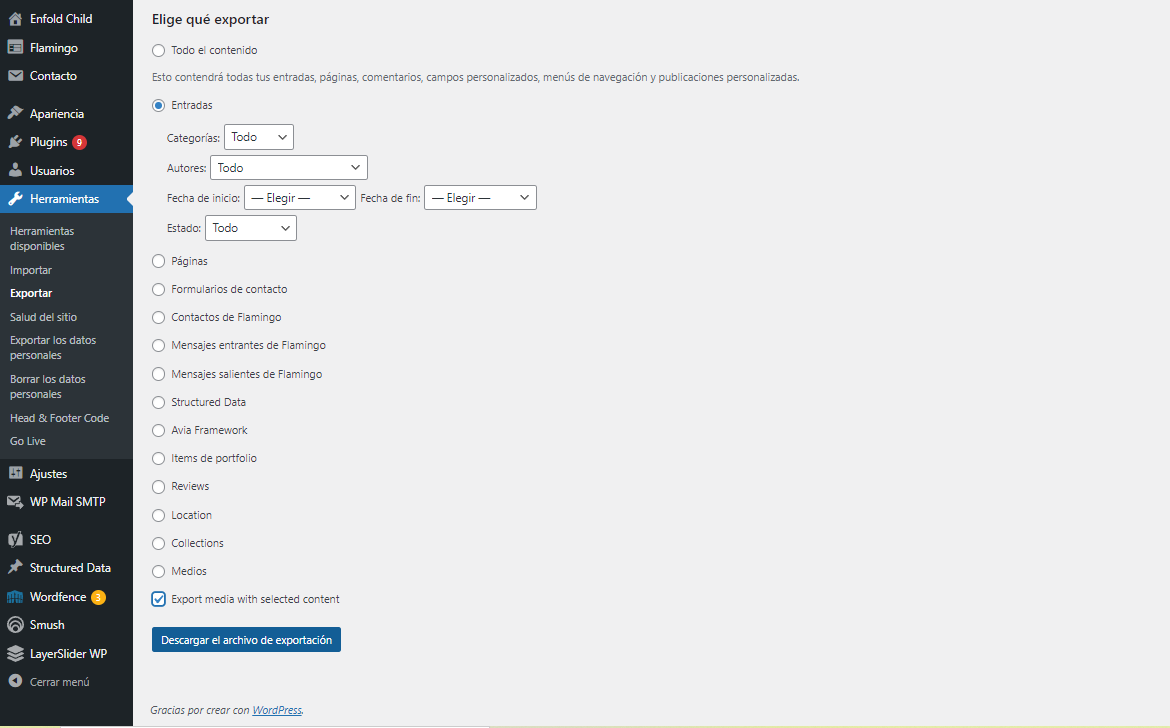1170x728 pixels.
Task: Uncheck Export media with selected content
Action: 158,599
